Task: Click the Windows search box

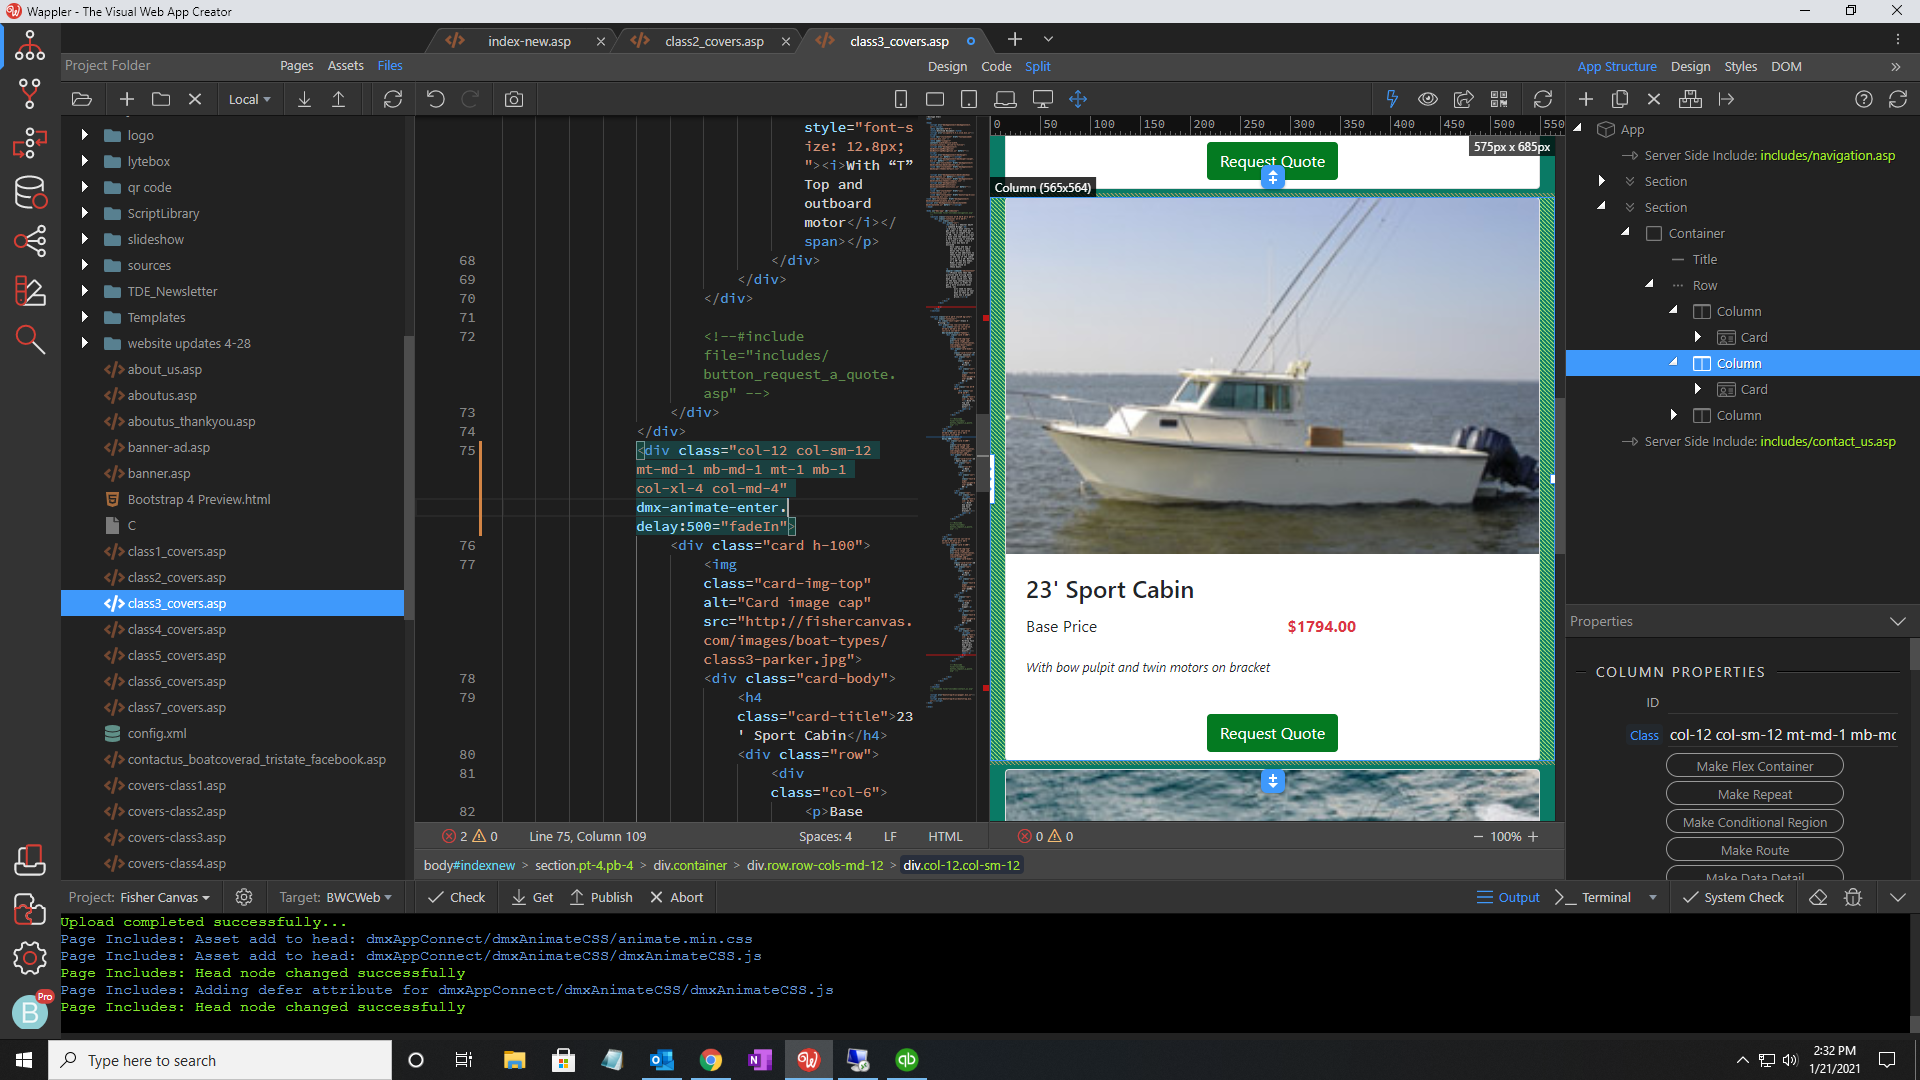Action: click(x=220, y=1060)
